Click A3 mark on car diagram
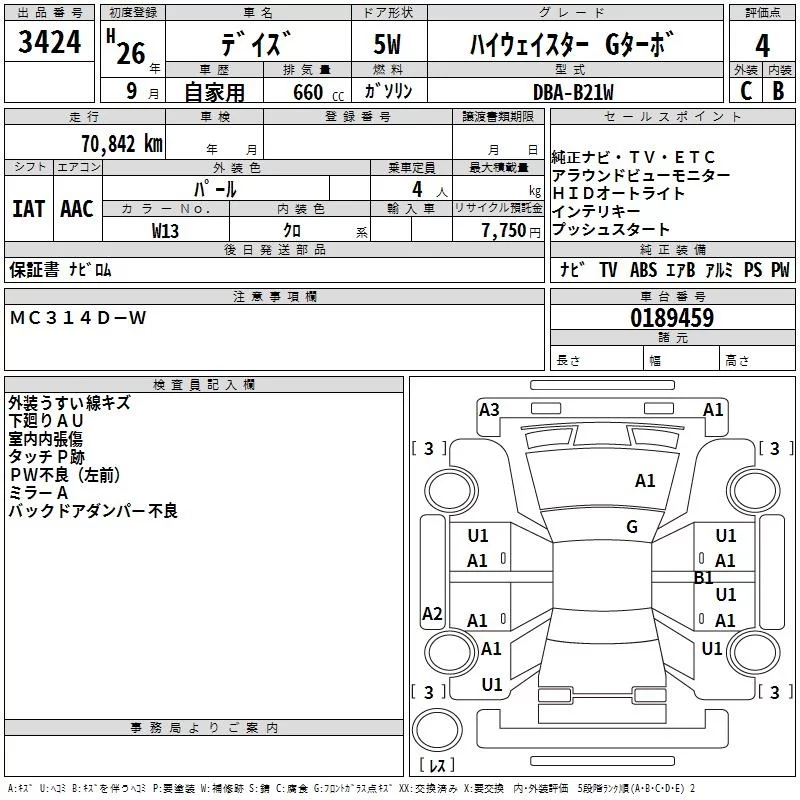This screenshot has width=800, height=800. tap(489, 410)
